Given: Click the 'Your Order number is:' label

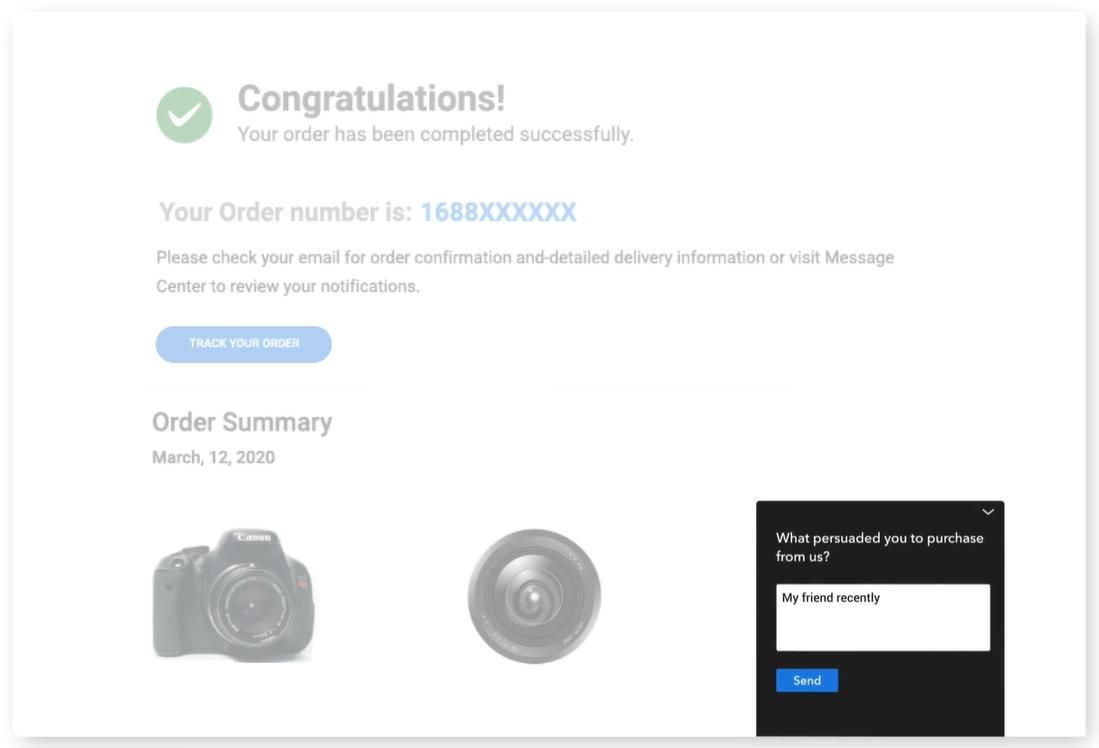Looking at the screenshot, I should tap(285, 212).
